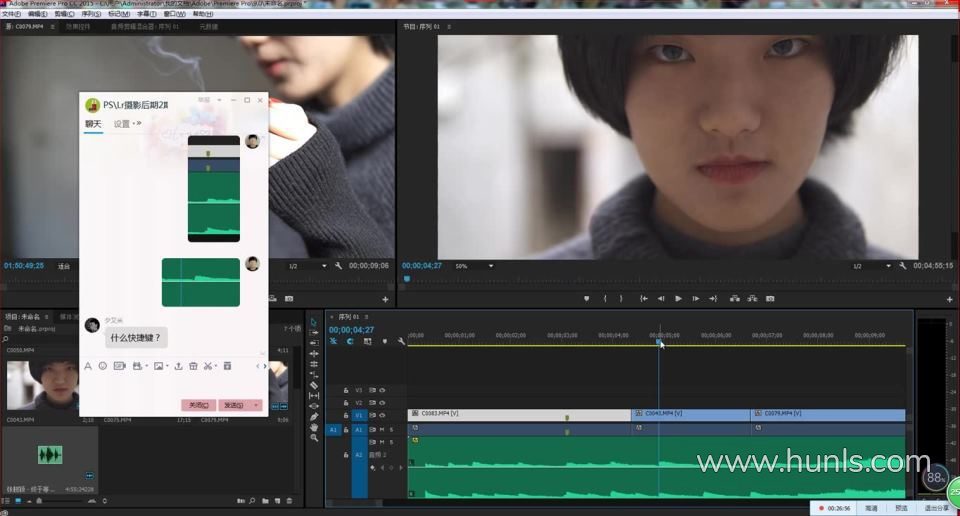
Task: Step back one frame in Program monitor
Action: click(661, 299)
